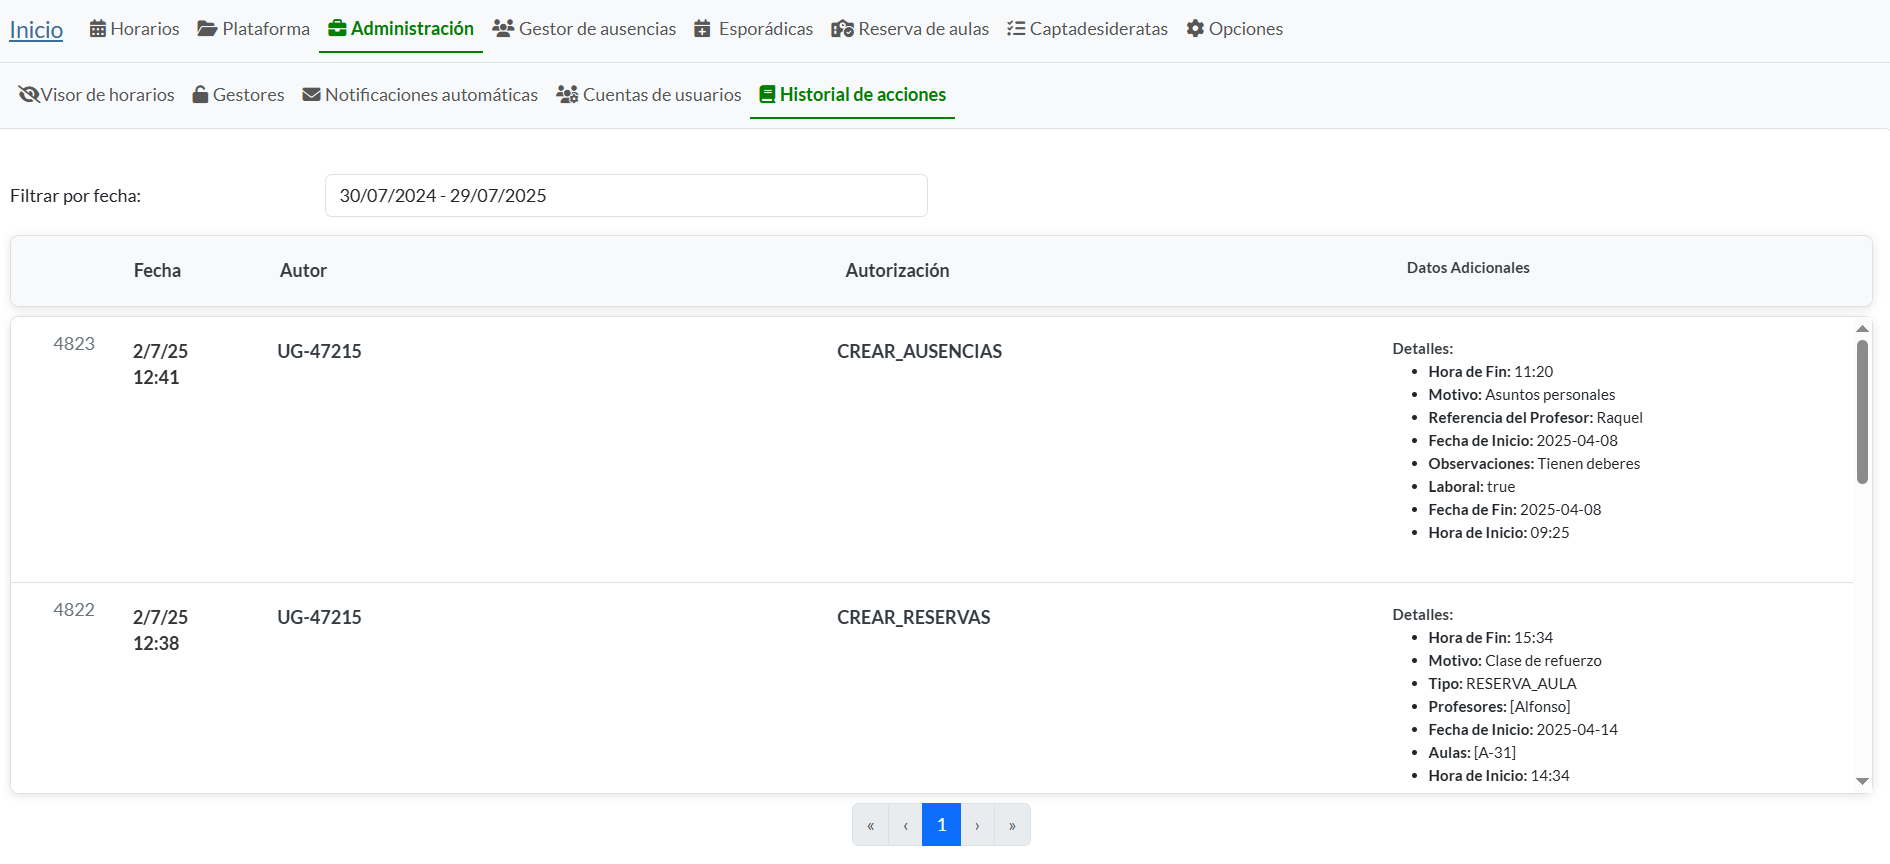Image resolution: width=1890 pixels, height=864 pixels.
Task: Go to the Inicio home link
Action: point(36,30)
